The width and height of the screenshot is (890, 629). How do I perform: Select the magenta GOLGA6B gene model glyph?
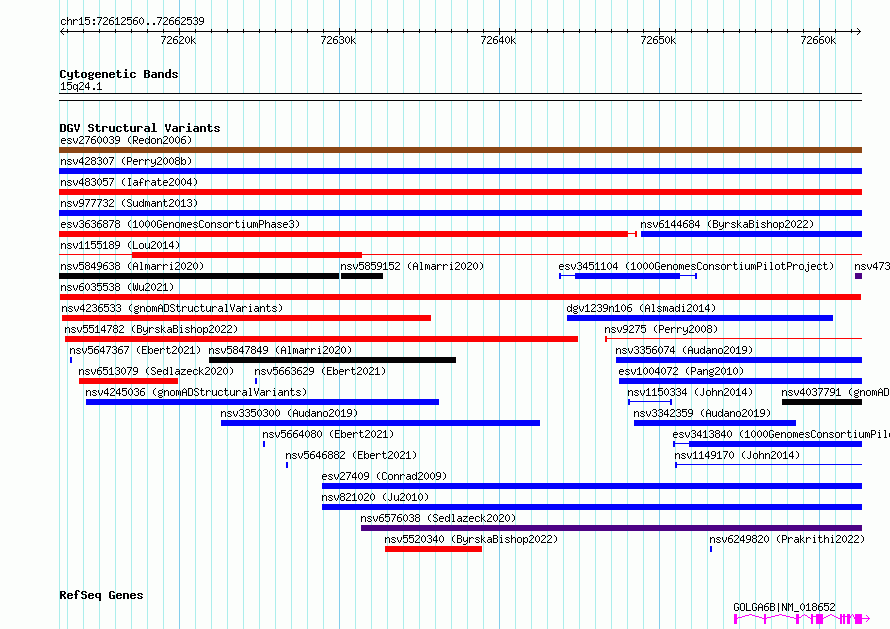pos(801,619)
